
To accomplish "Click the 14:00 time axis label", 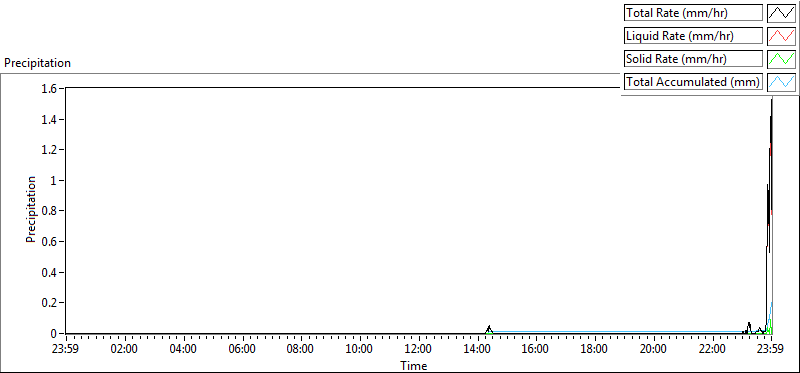I will [477, 350].
